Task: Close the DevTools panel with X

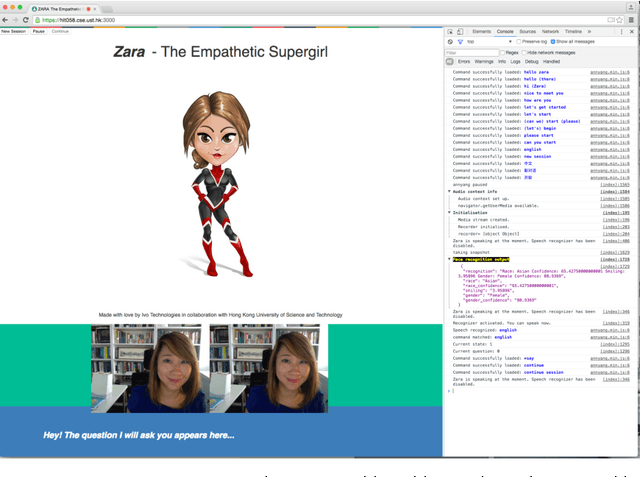Action: coord(632,32)
